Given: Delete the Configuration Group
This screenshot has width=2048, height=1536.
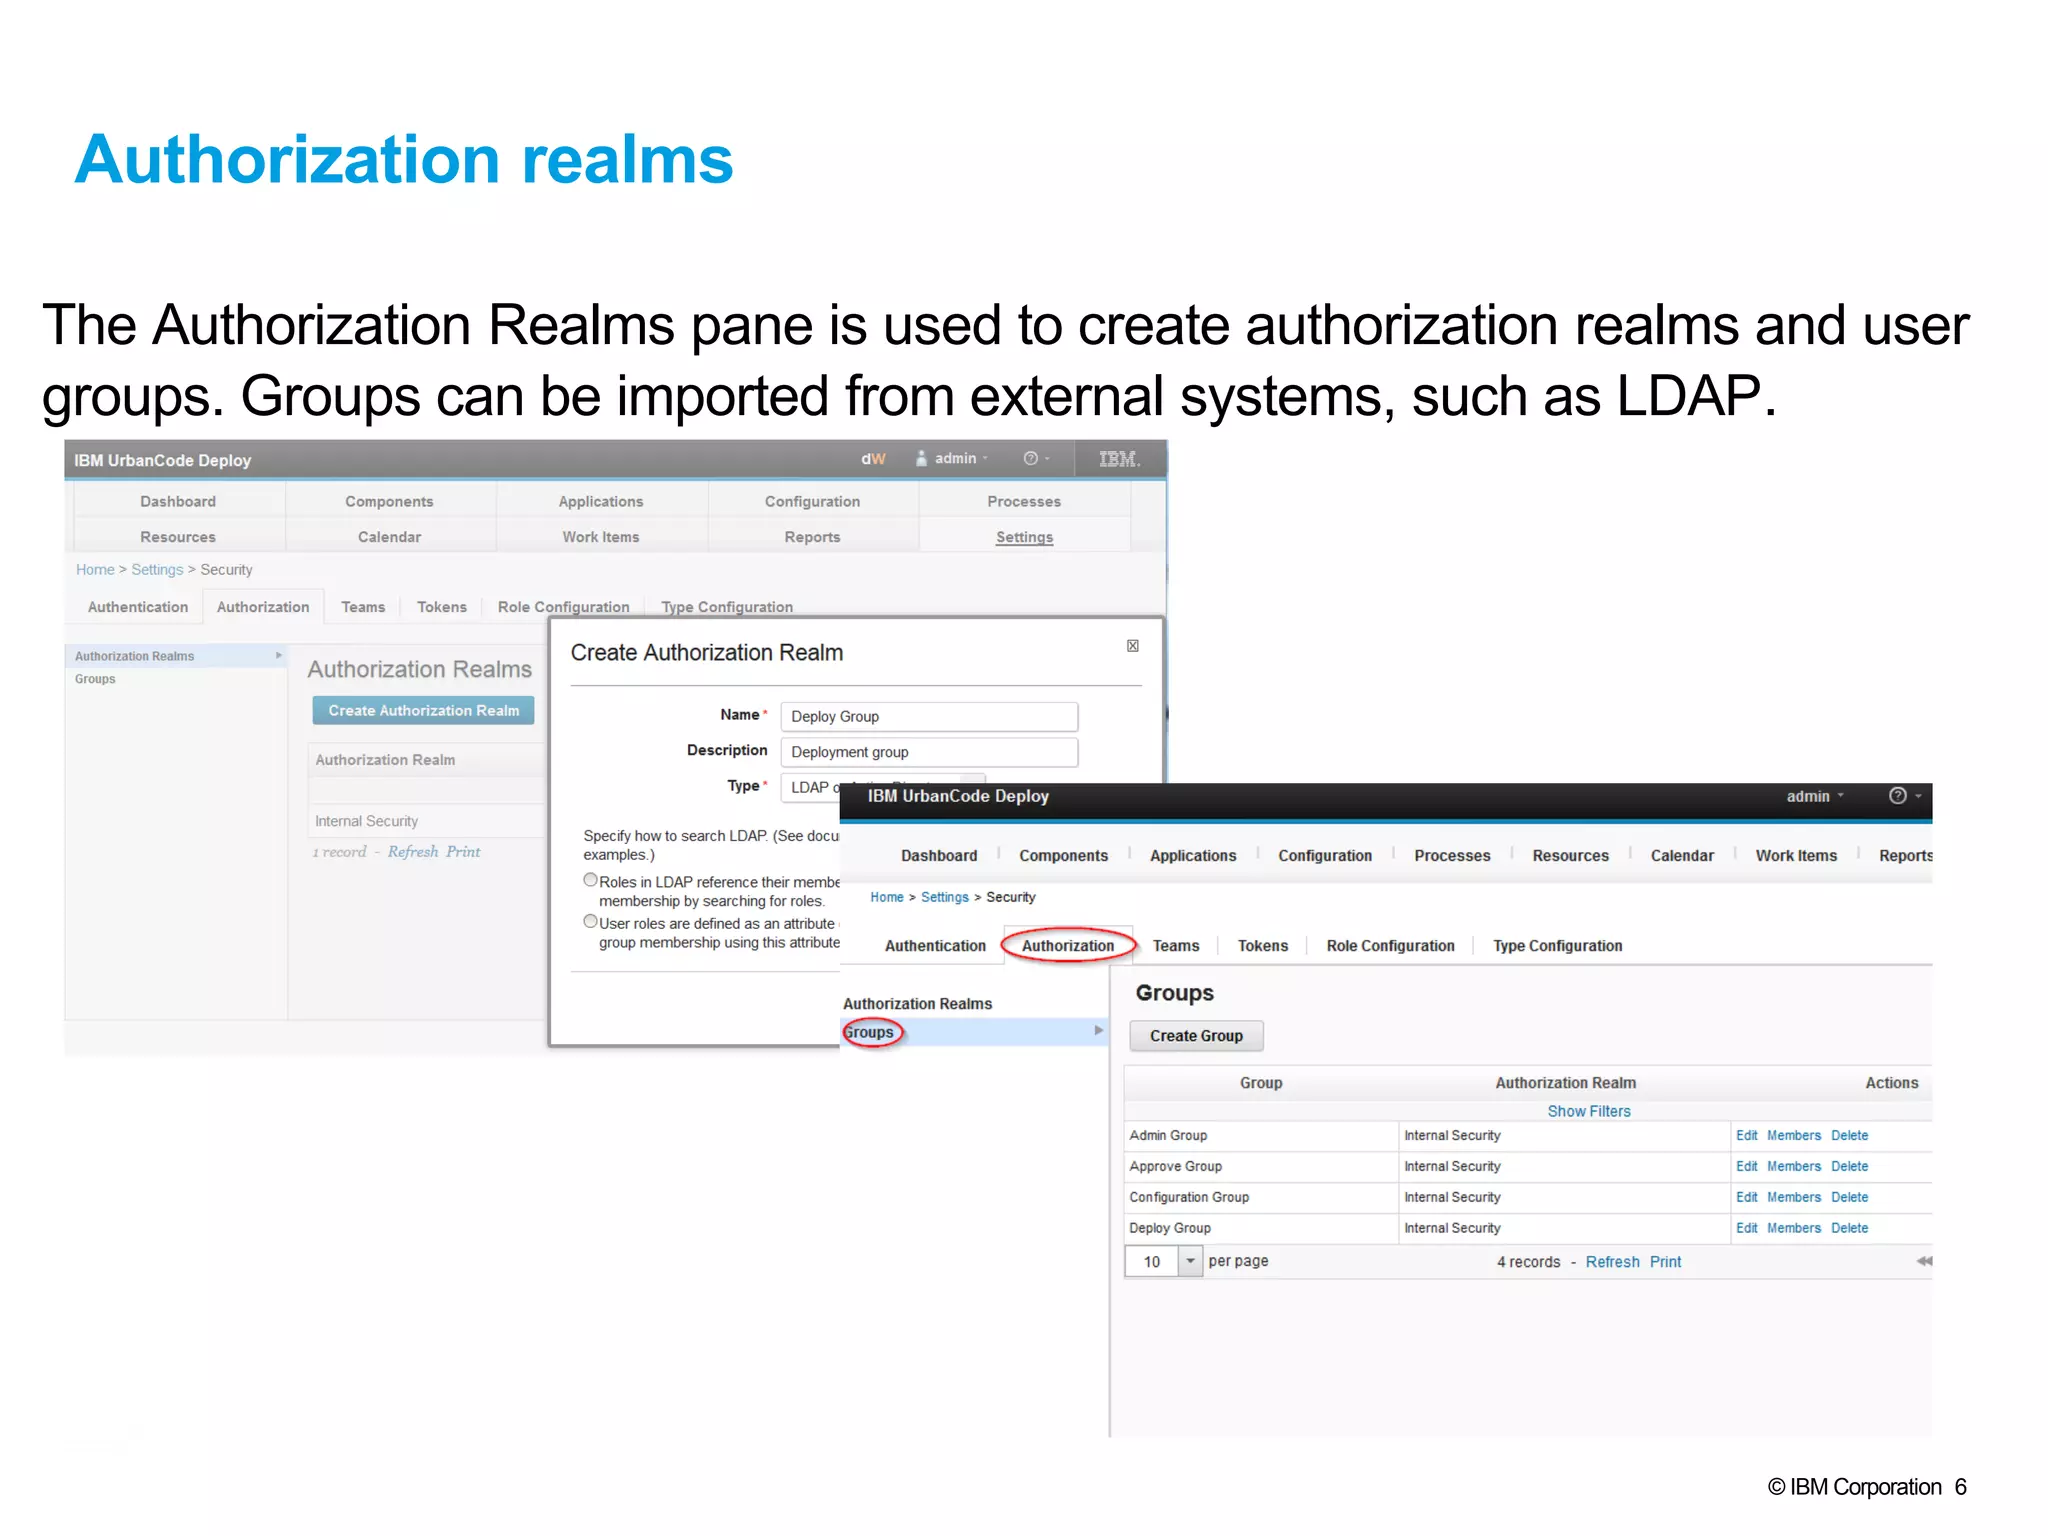Looking at the screenshot, I should (1849, 1197).
